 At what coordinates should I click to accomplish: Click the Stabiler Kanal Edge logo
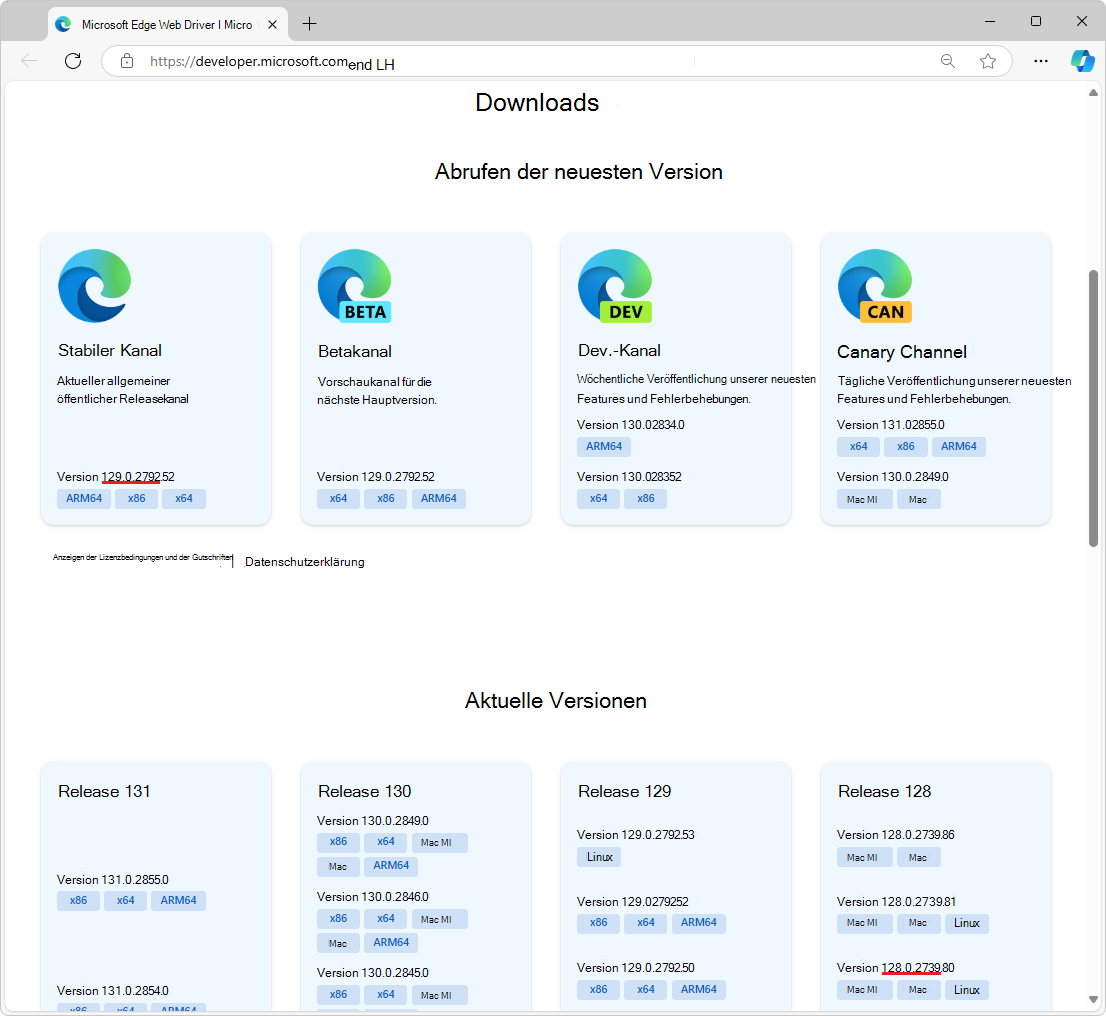[x=94, y=286]
